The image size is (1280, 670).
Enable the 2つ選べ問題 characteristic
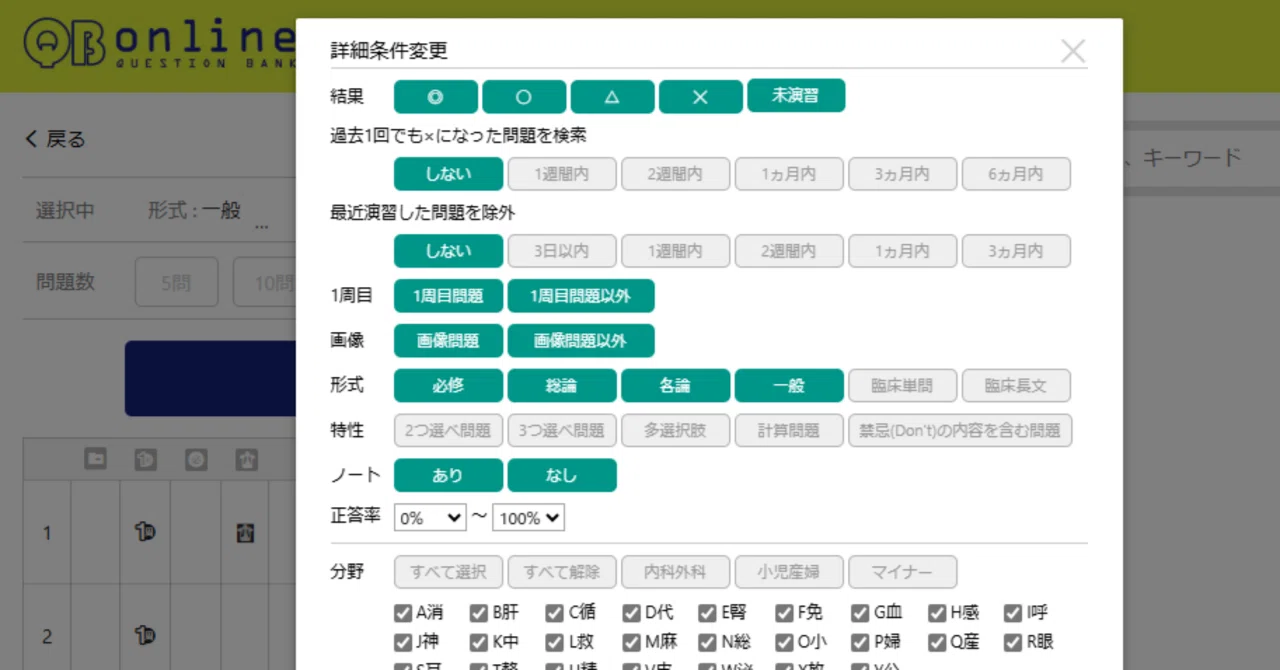click(448, 431)
